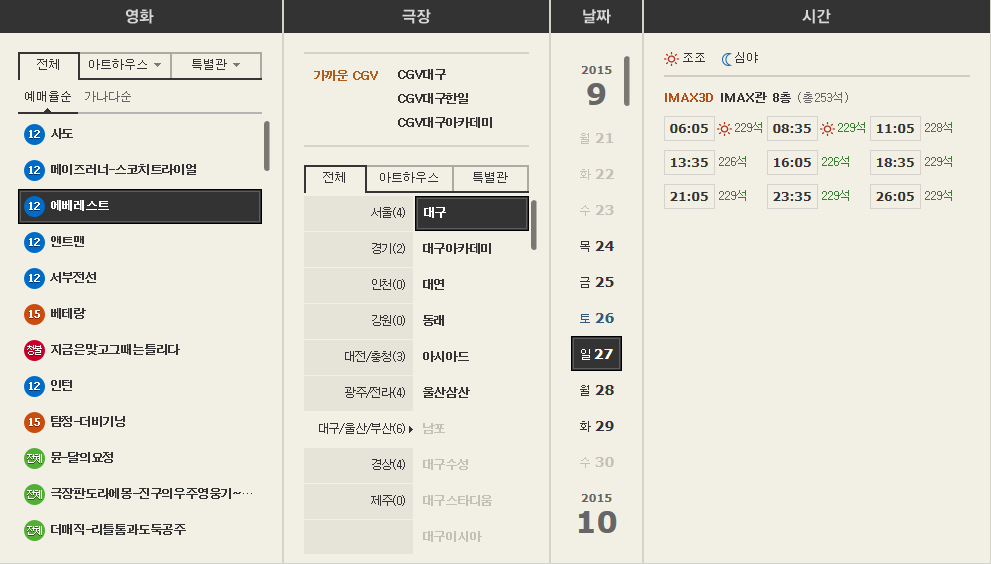Screen dimensions: 991x564
Task: Click the scrollbar of the theater list
Action: coord(534,225)
